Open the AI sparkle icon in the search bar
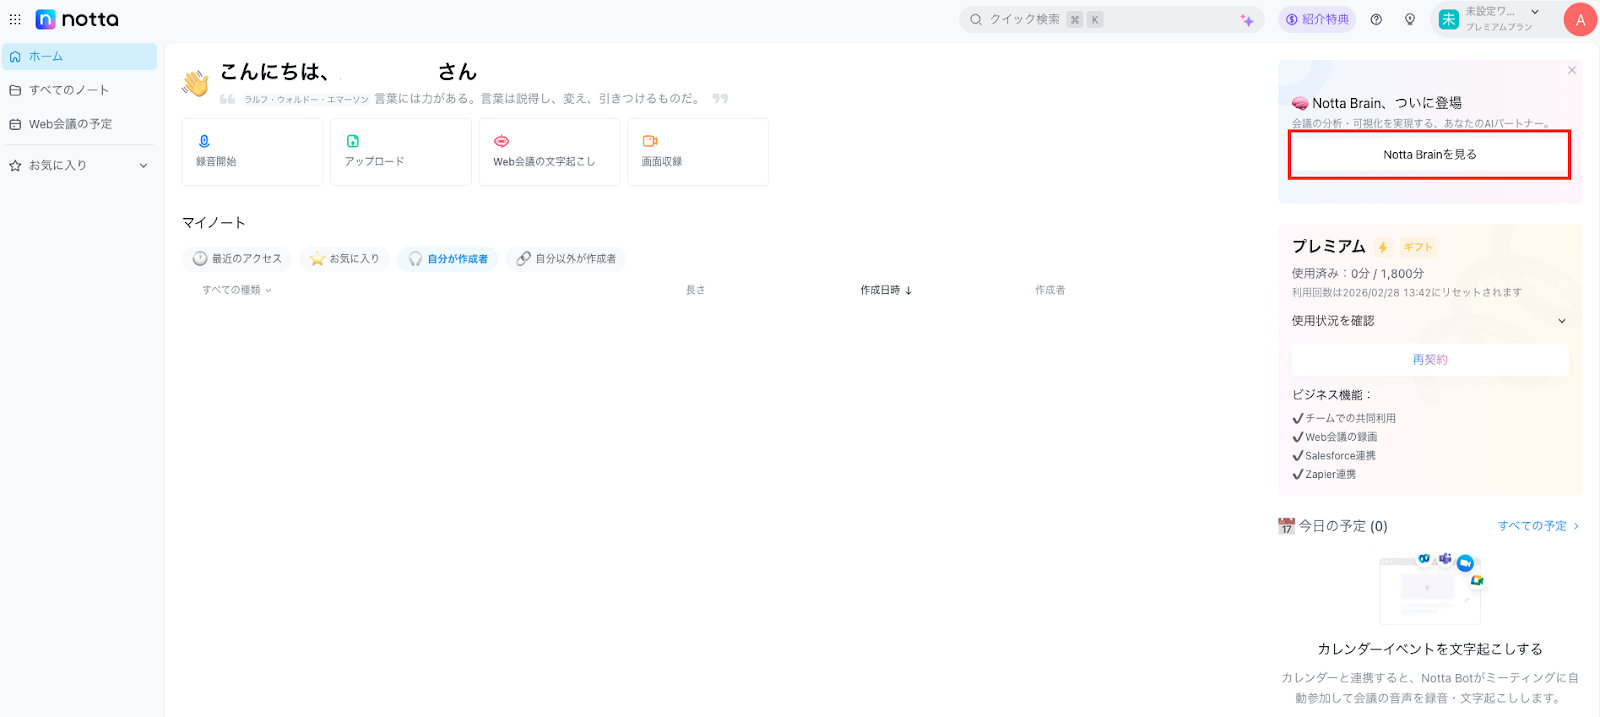1600x717 pixels. click(1246, 20)
